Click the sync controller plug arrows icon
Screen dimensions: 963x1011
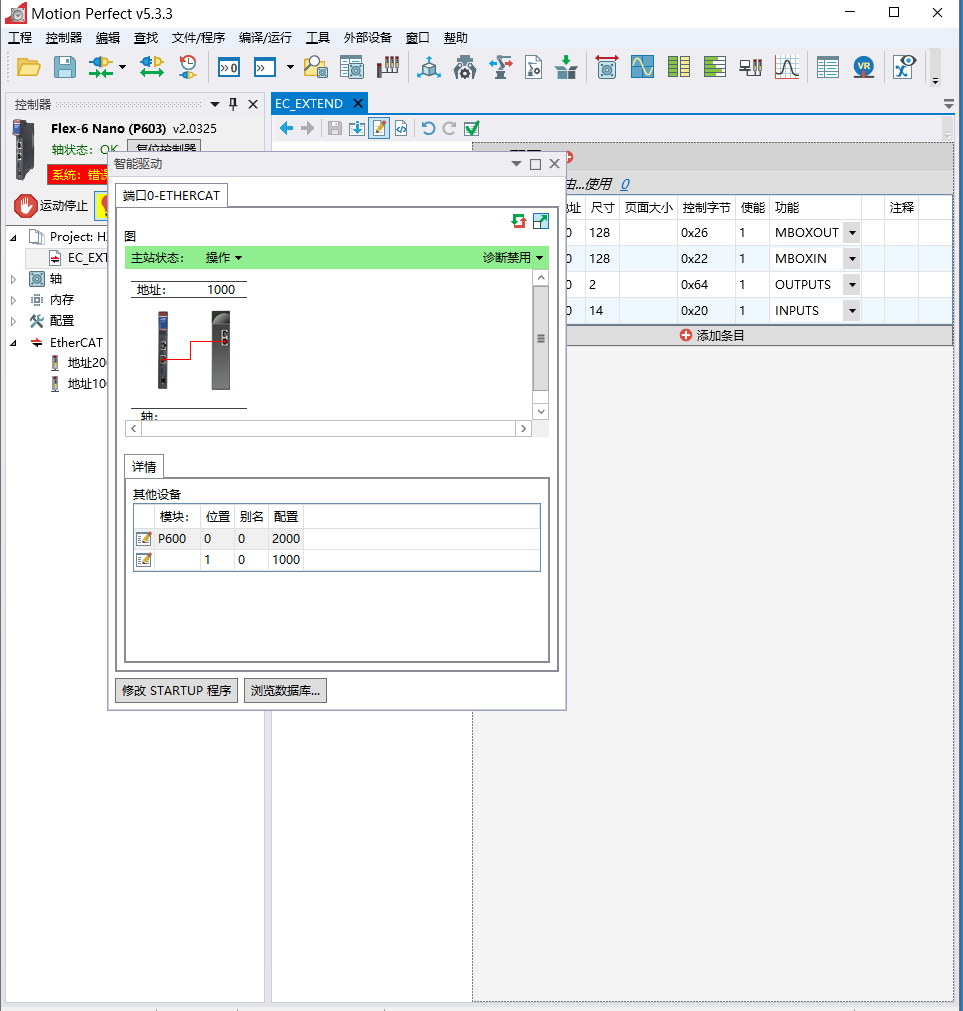(151, 67)
